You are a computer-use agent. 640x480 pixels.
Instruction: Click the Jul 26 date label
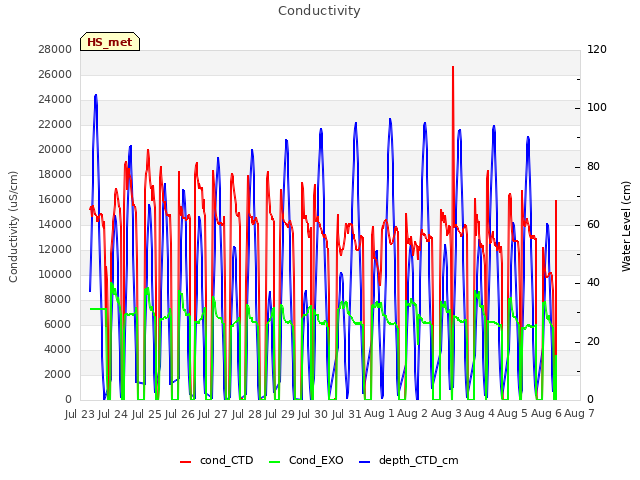180,414
